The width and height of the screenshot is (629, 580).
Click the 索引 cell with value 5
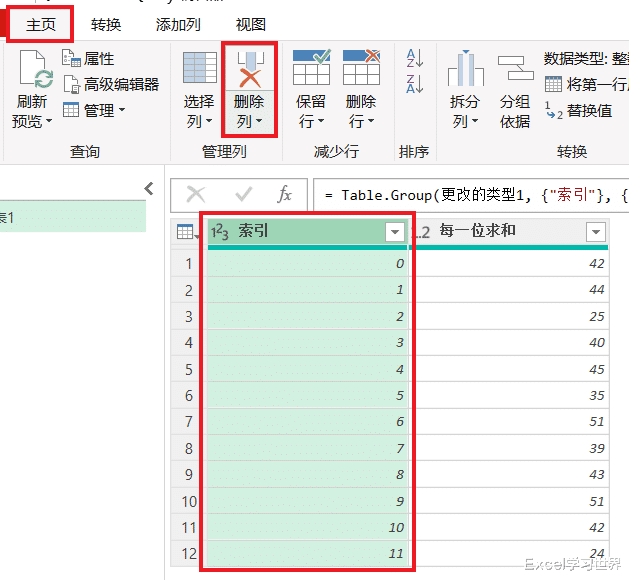307,395
